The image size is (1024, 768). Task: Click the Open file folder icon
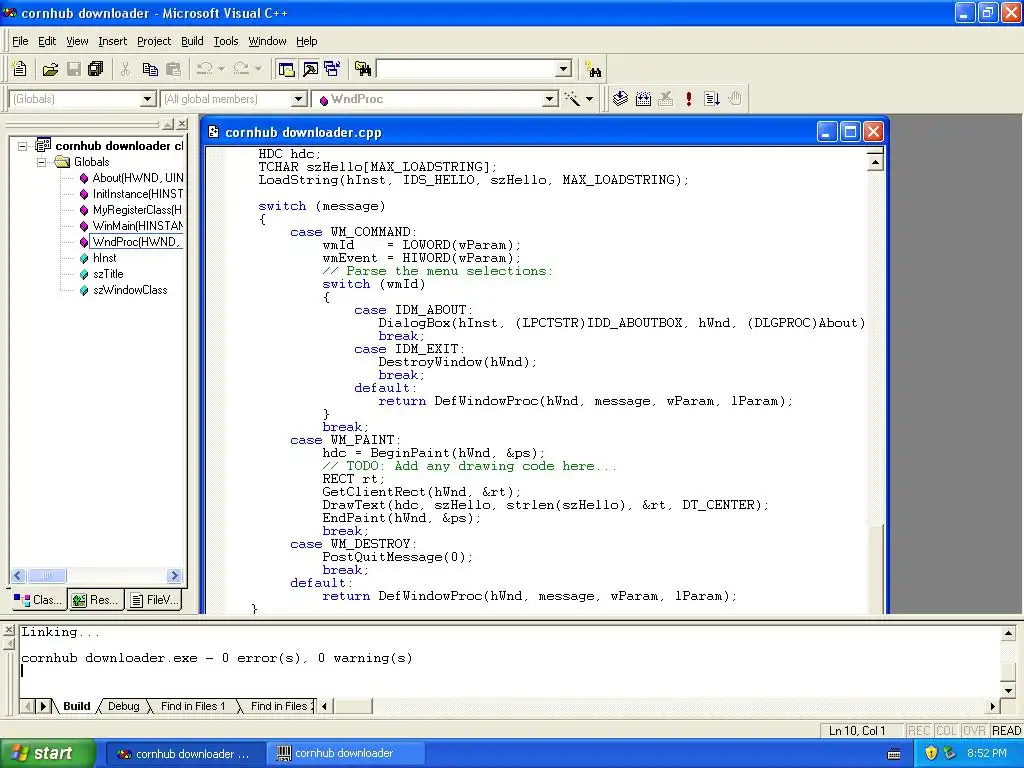[50, 69]
